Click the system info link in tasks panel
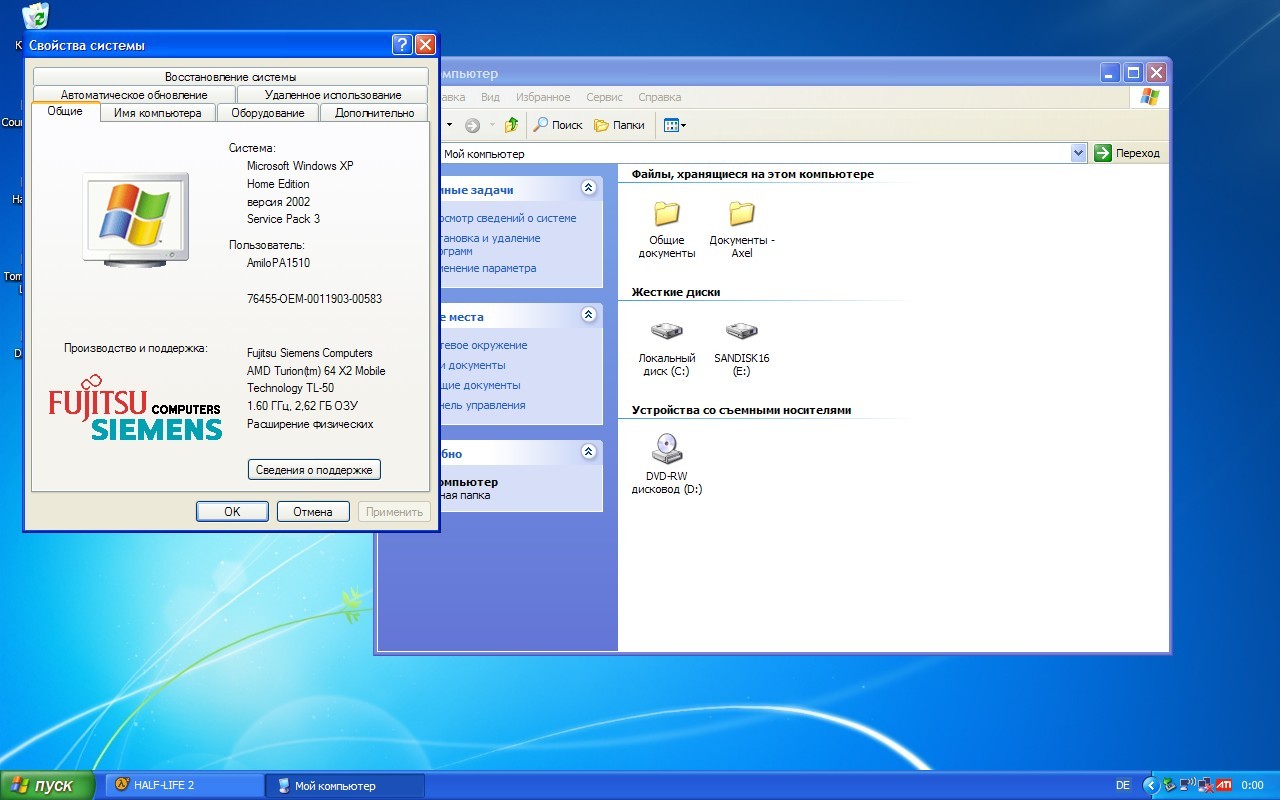 tap(508, 218)
